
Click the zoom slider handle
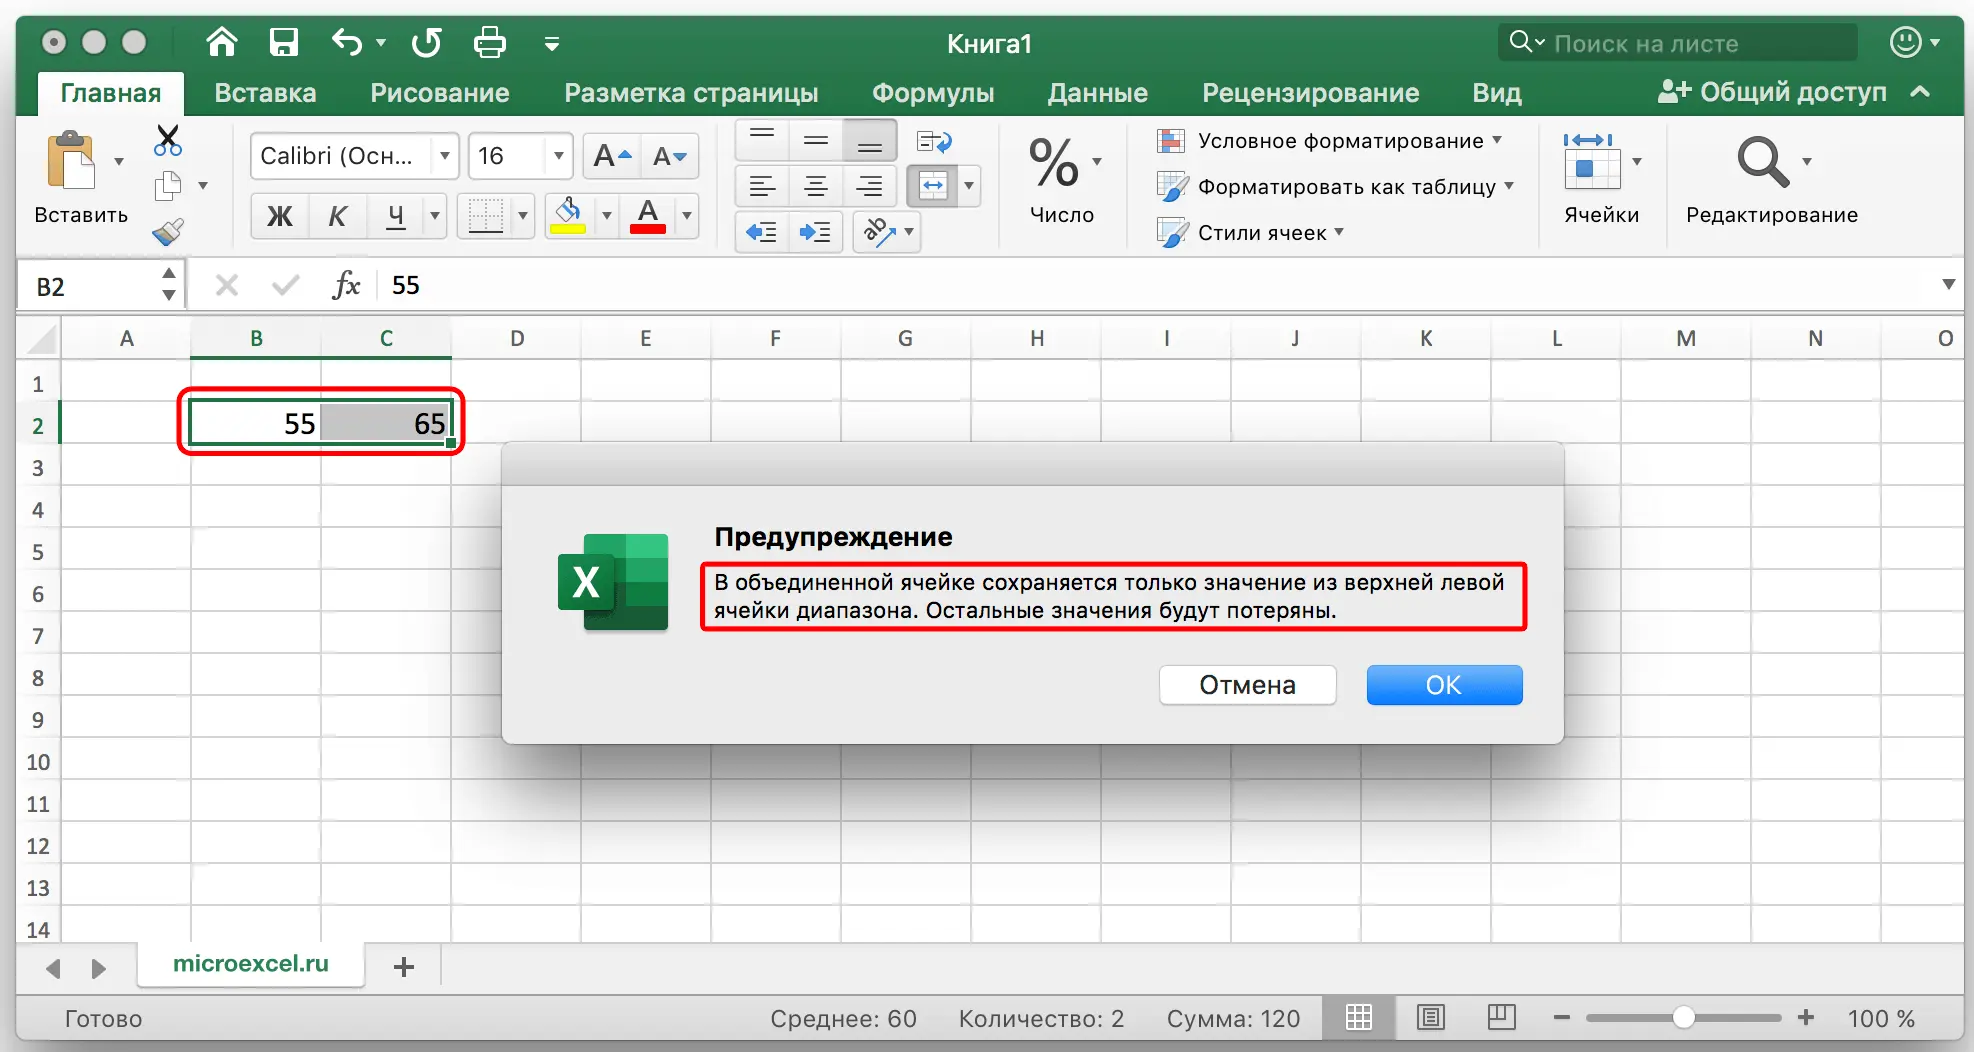pos(1683,1018)
